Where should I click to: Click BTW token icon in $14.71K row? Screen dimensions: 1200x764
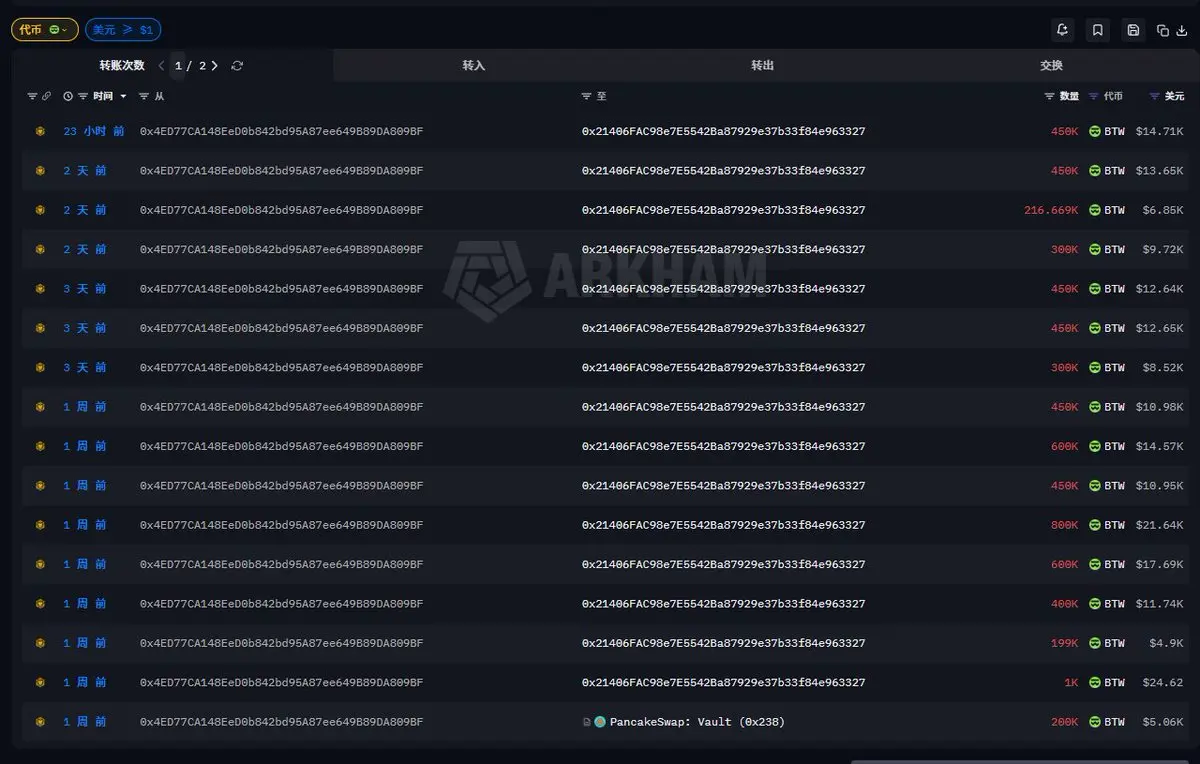click(x=1095, y=131)
